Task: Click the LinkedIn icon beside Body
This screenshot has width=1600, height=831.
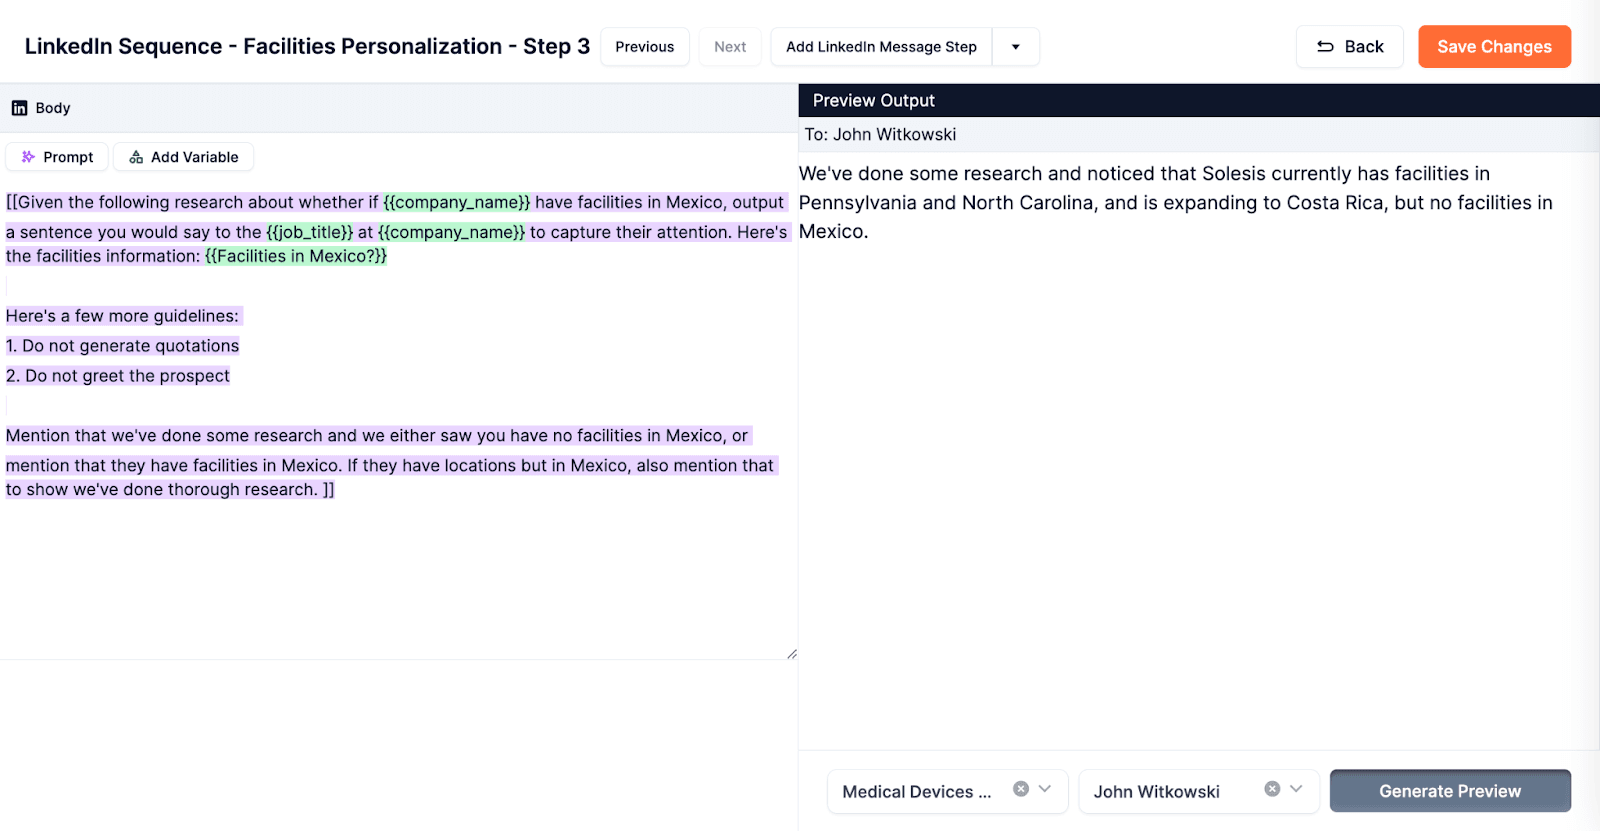Action: (x=19, y=108)
